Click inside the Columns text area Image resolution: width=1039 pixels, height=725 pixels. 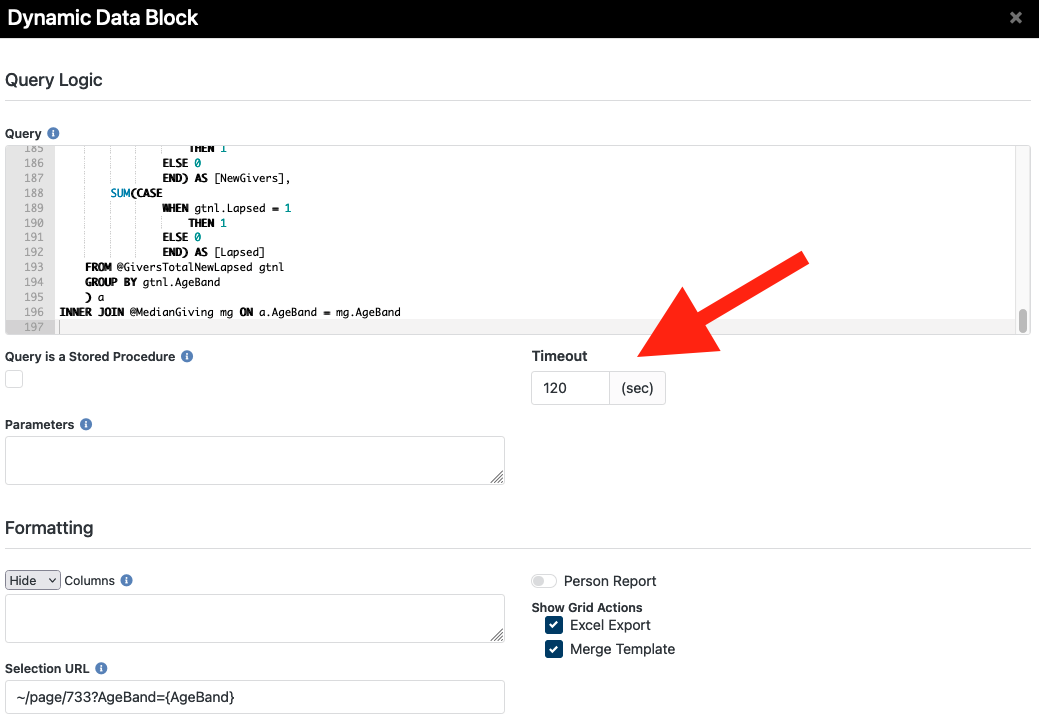254,618
